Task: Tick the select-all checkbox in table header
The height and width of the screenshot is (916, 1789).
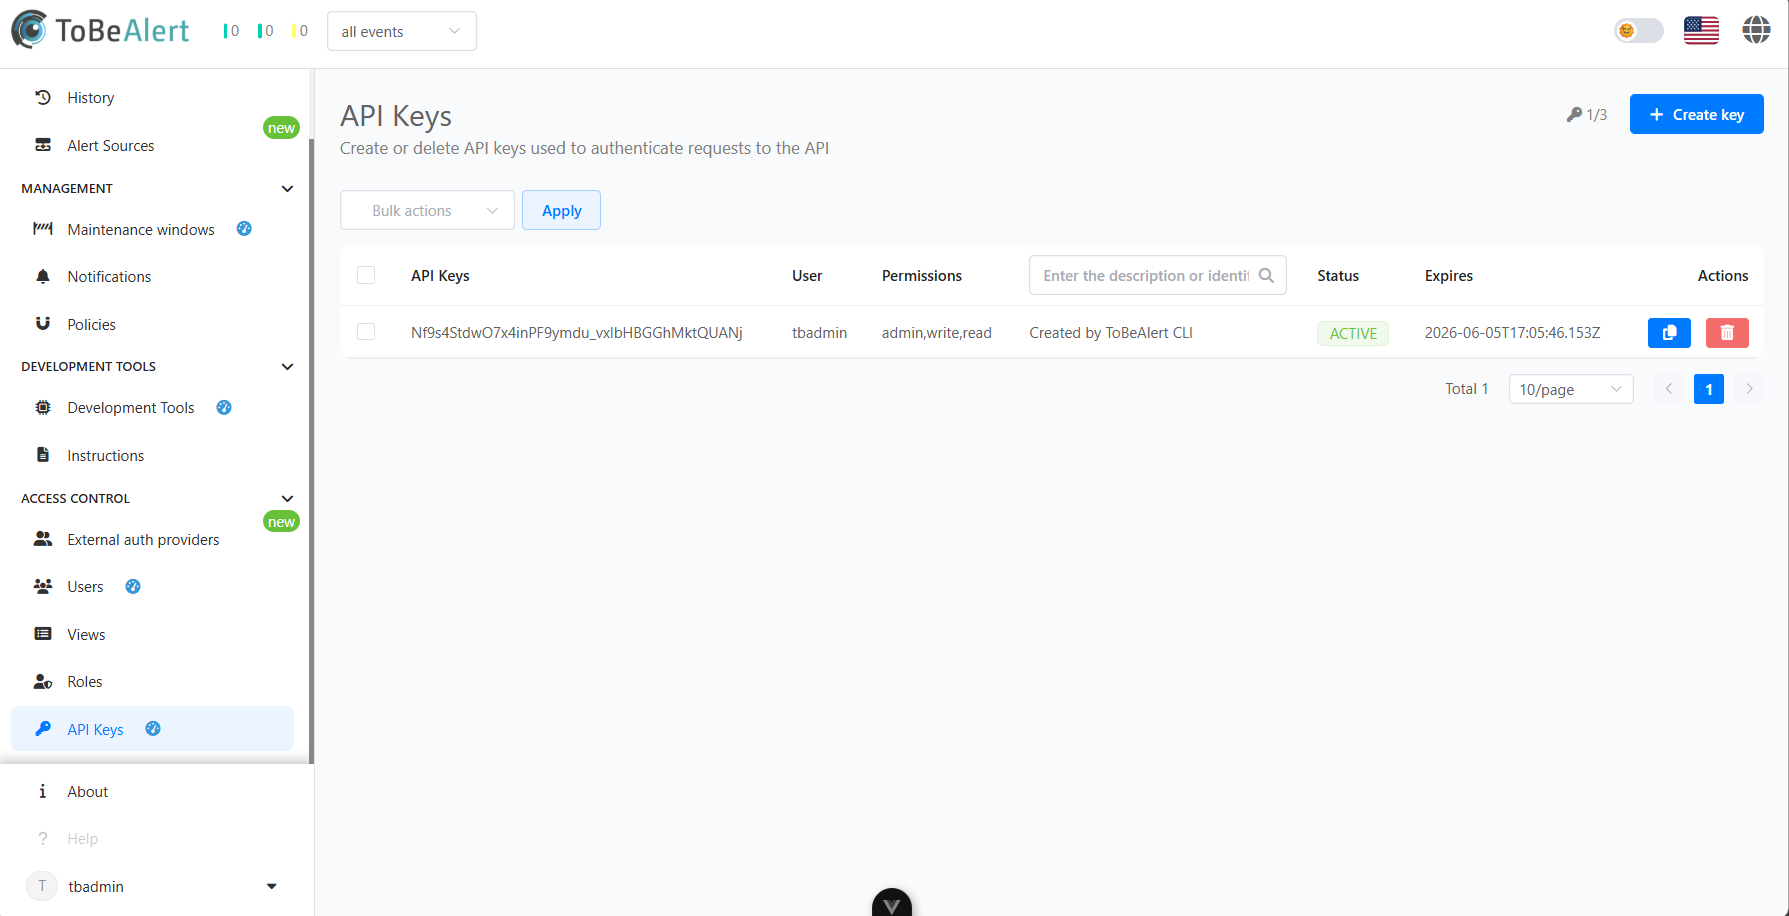Action: (x=366, y=275)
